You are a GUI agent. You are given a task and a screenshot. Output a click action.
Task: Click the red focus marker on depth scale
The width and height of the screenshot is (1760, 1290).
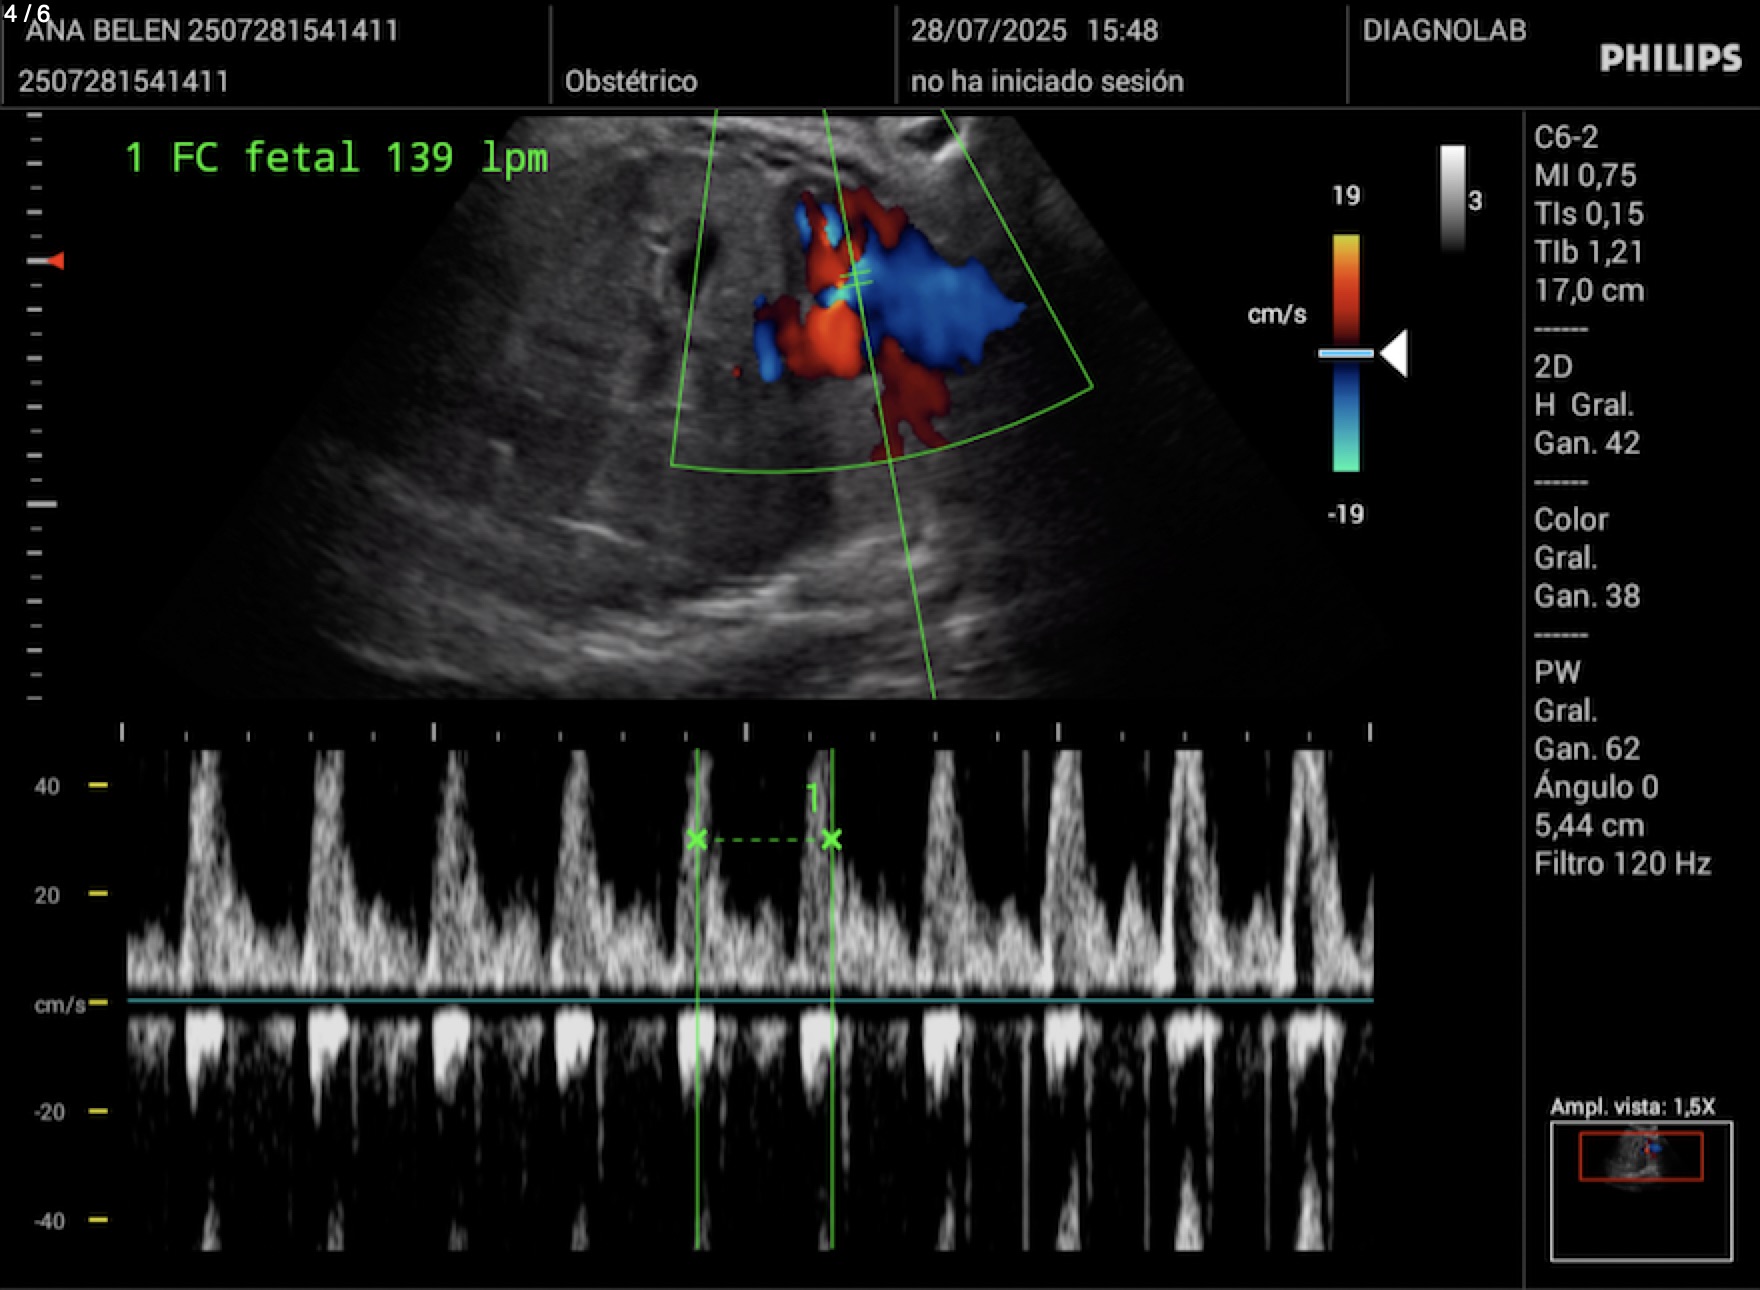tap(56, 261)
